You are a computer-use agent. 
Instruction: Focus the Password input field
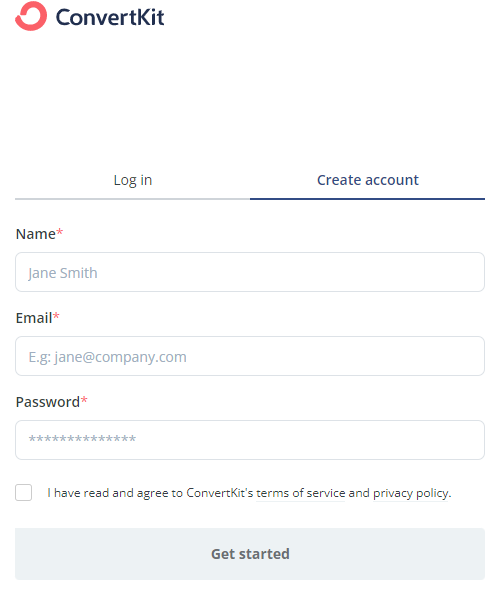(x=250, y=440)
